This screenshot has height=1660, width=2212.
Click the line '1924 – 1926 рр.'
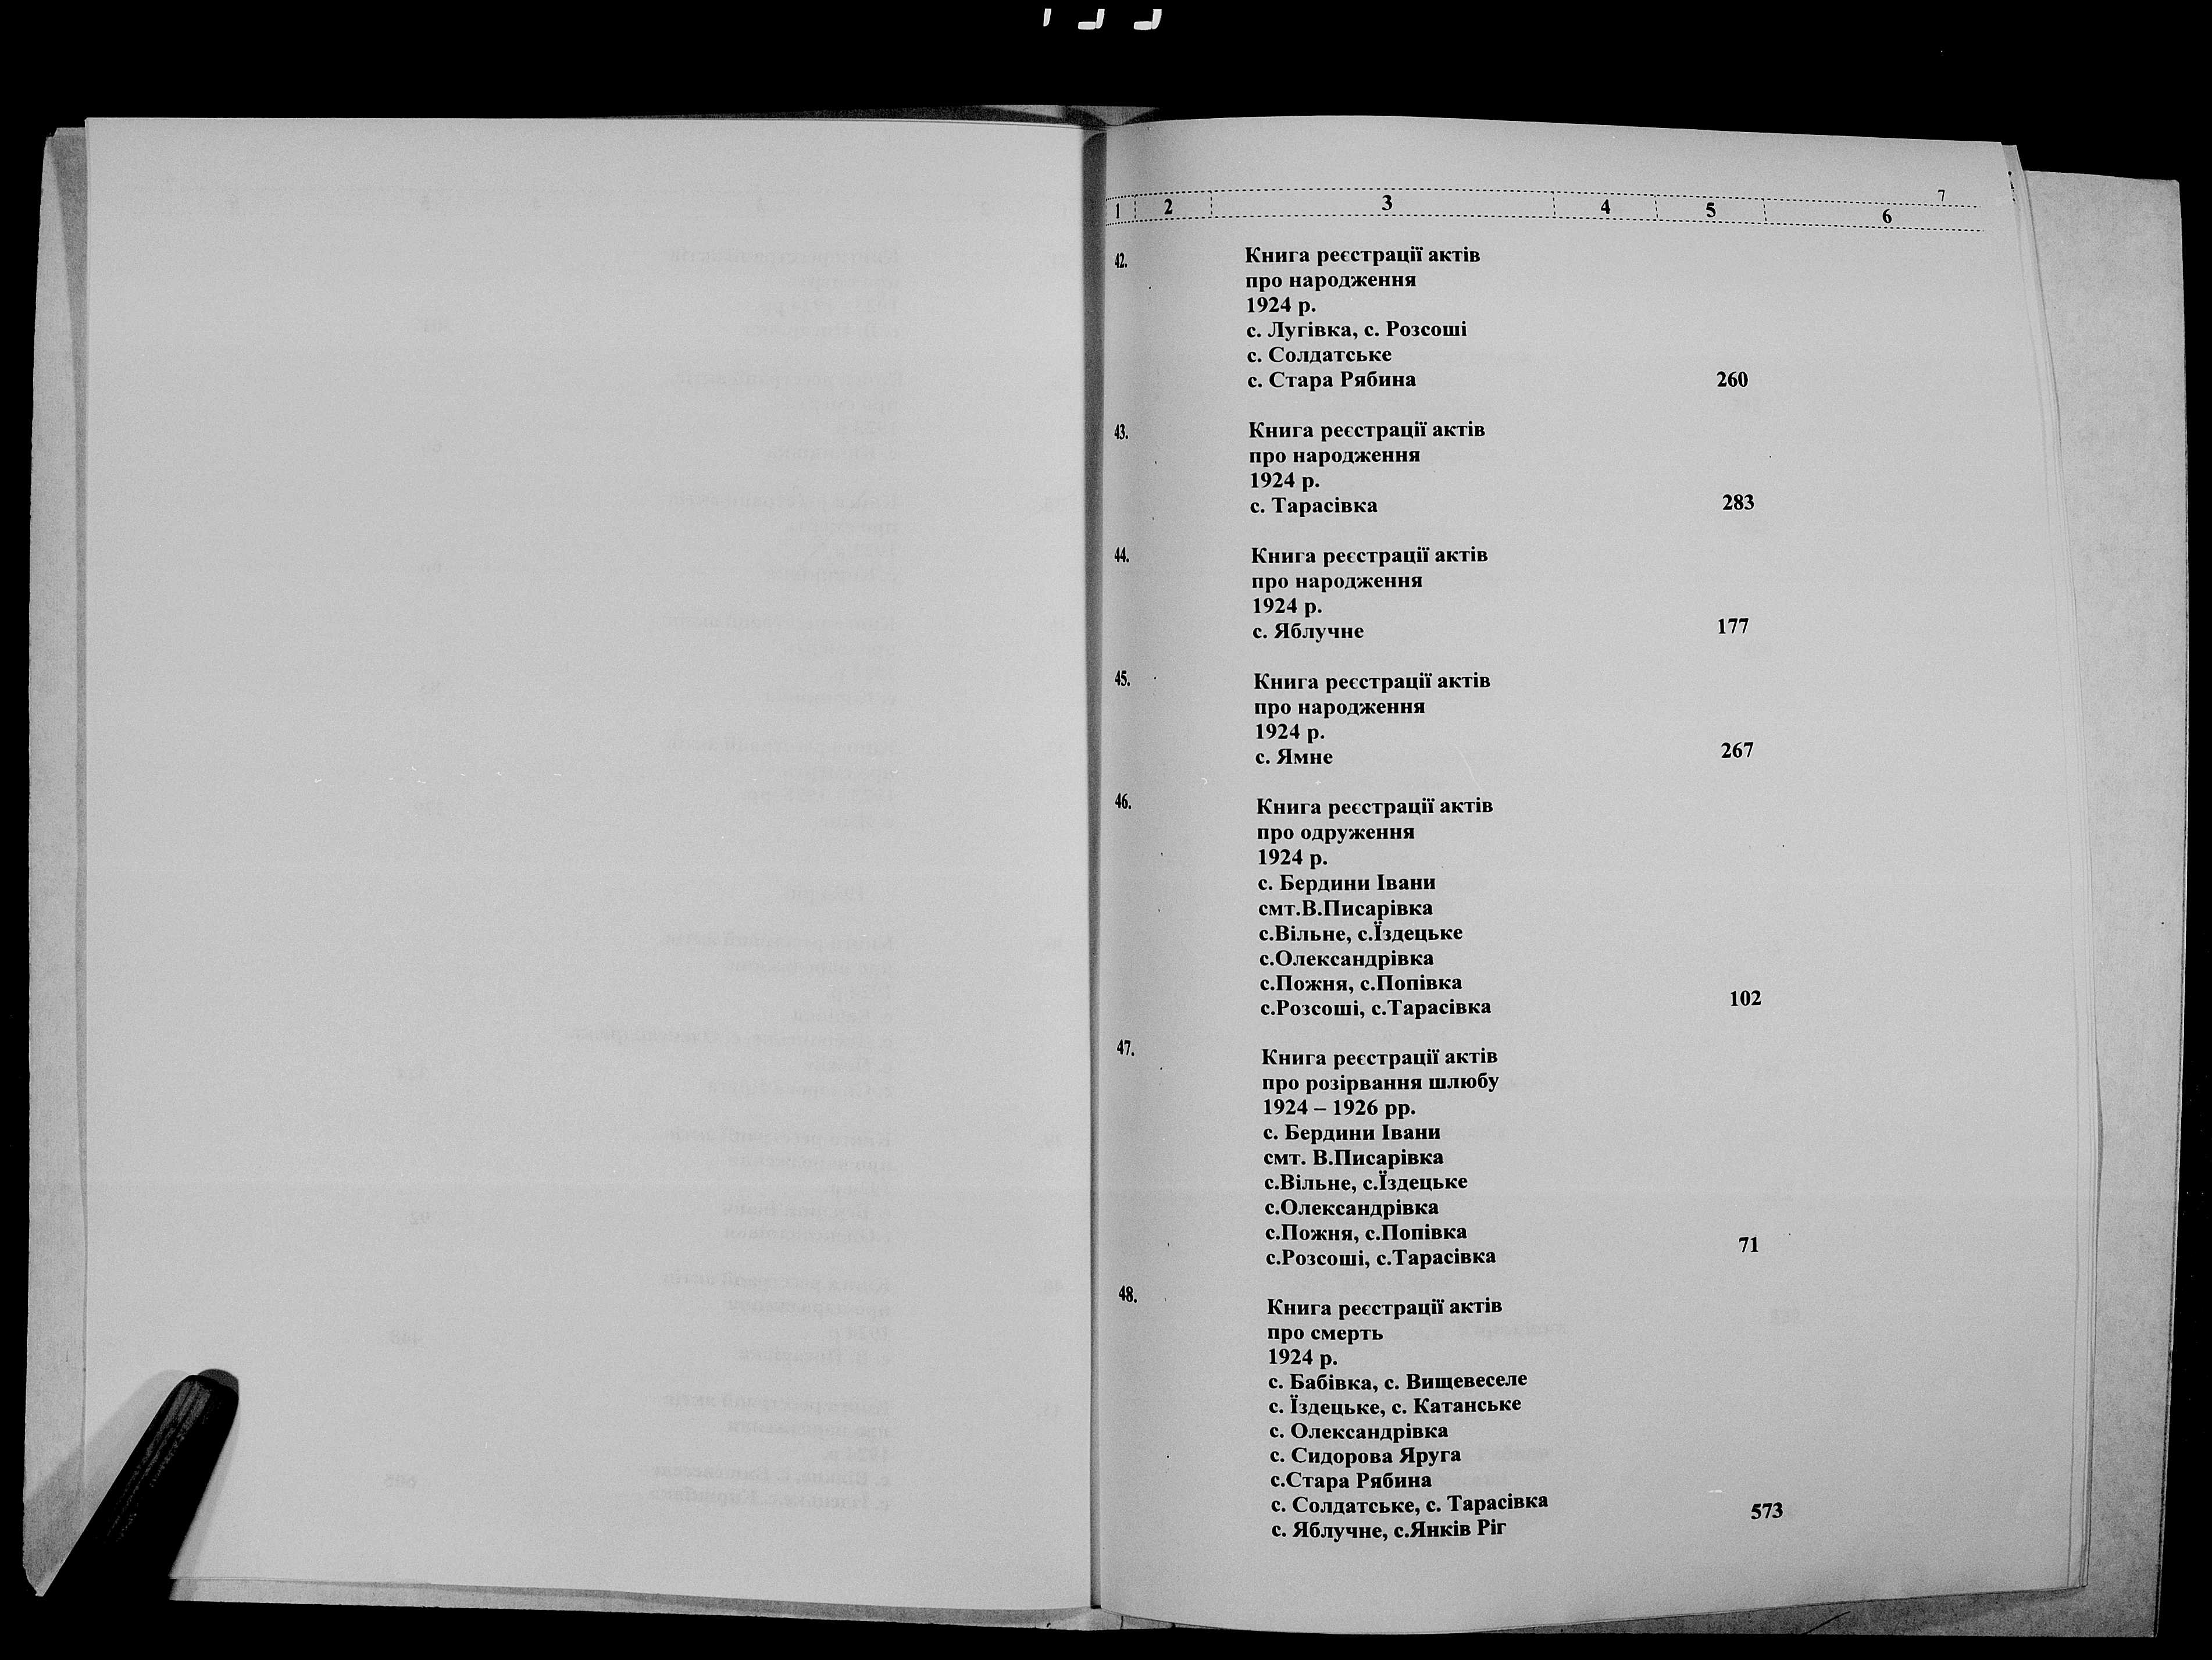[x=1339, y=1108]
